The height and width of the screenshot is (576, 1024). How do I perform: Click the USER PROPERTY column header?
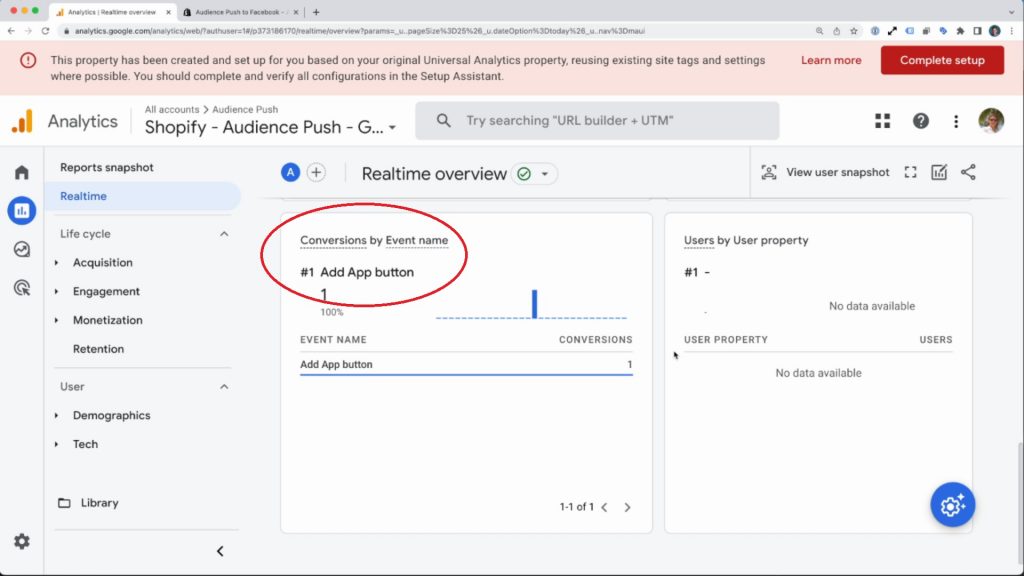tap(726, 340)
